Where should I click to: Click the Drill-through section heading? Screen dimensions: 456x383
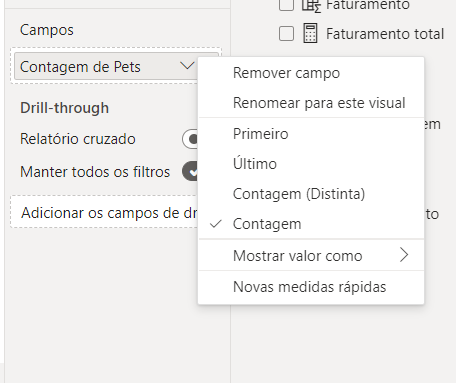pos(64,108)
